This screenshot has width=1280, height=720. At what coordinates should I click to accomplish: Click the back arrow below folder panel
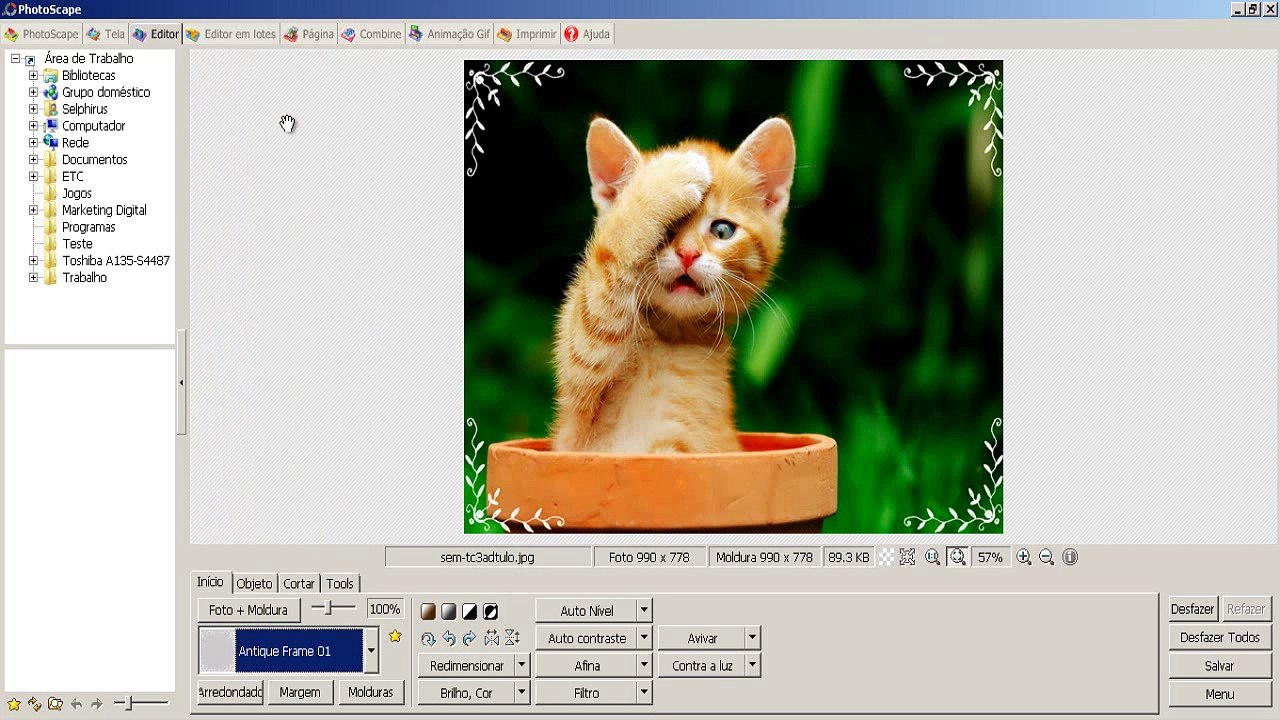(76, 704)
